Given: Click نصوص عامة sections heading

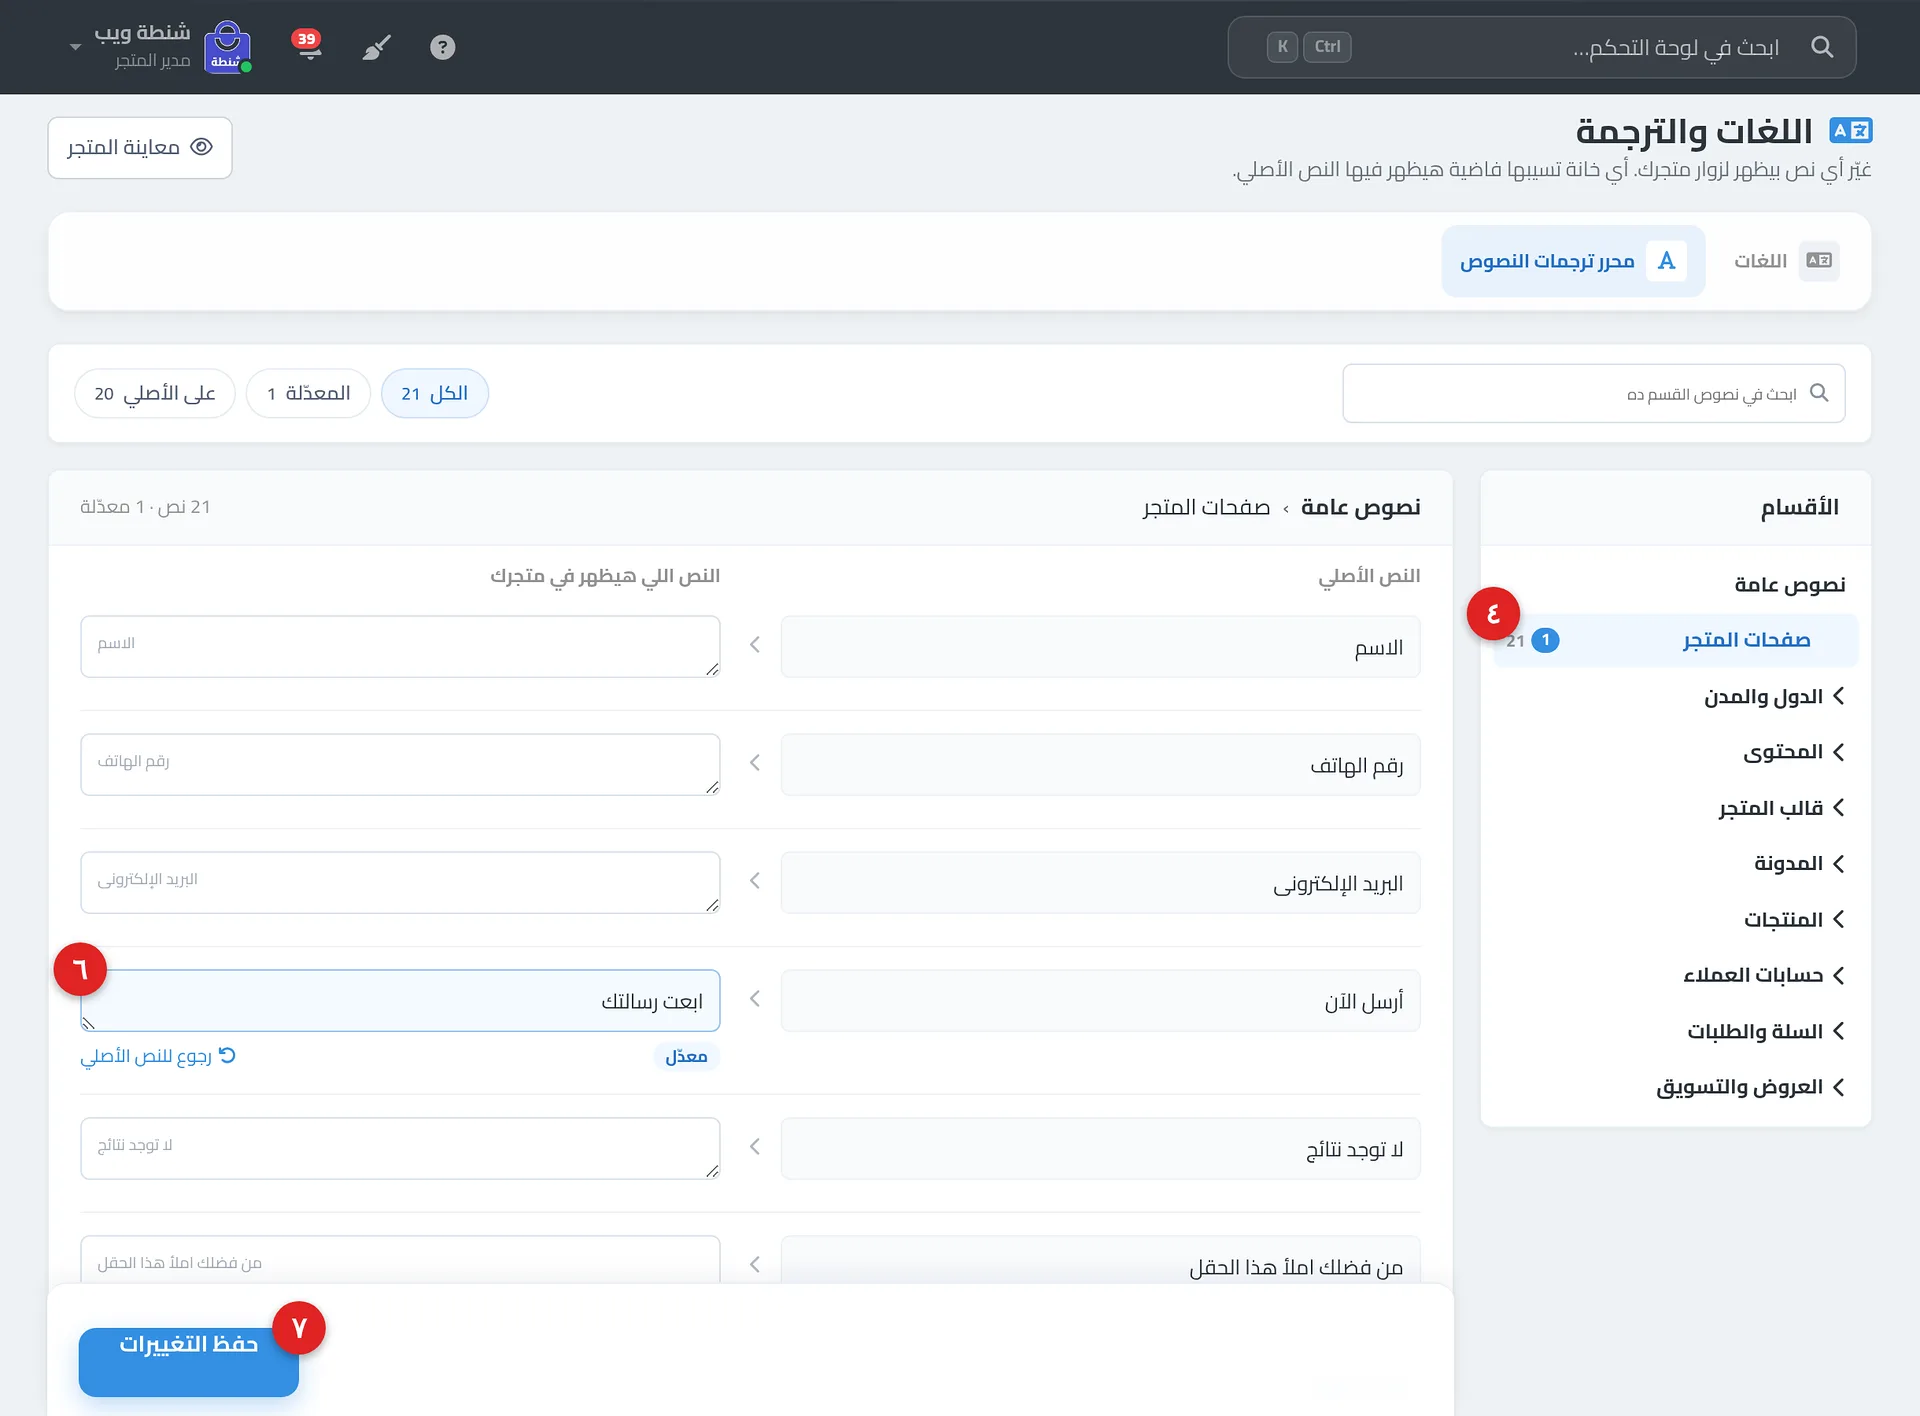Looking at the screenshot, I should coord(1790,585).
